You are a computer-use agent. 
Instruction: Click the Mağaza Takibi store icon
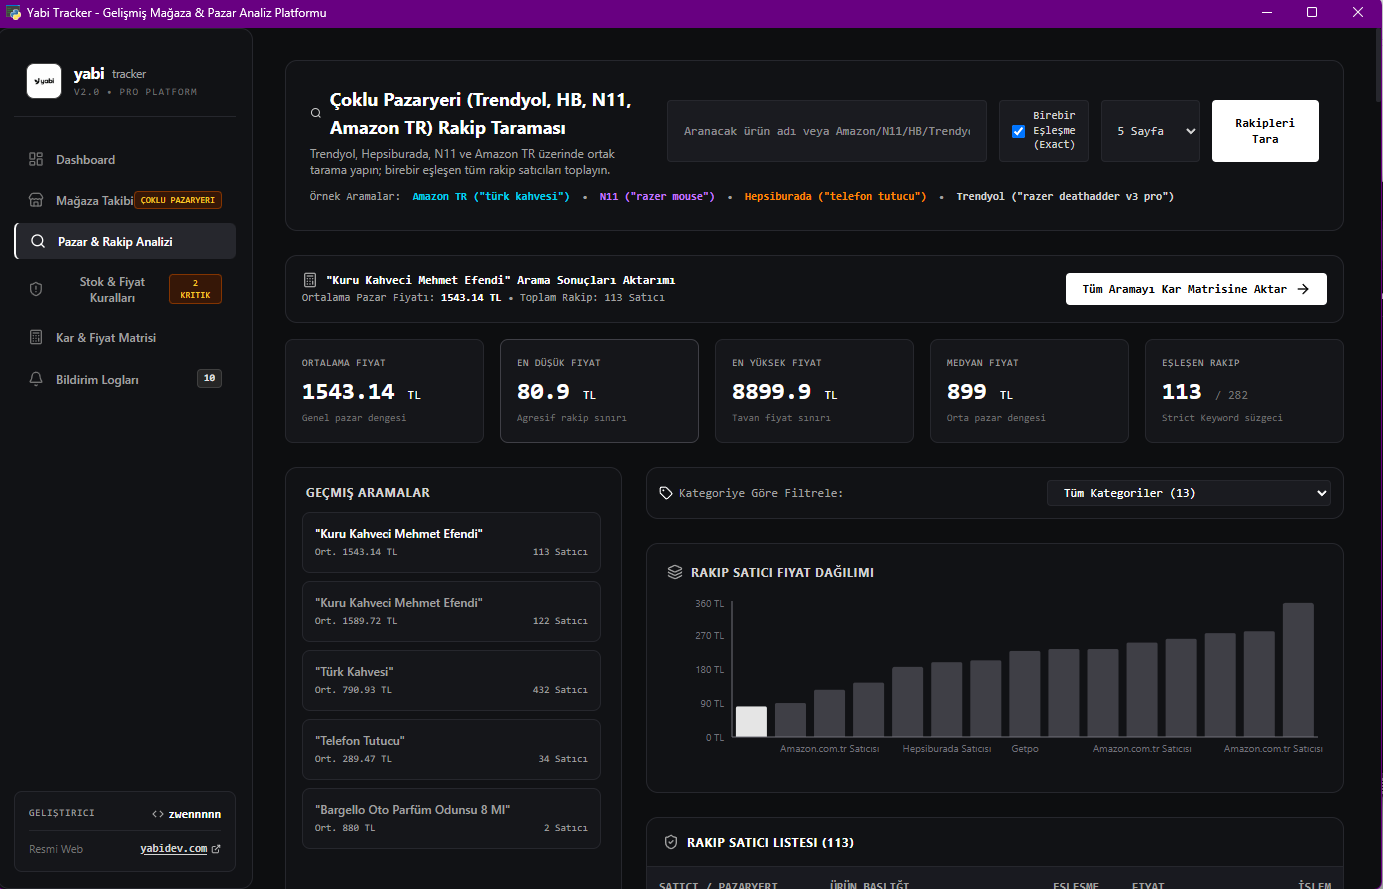36,200
